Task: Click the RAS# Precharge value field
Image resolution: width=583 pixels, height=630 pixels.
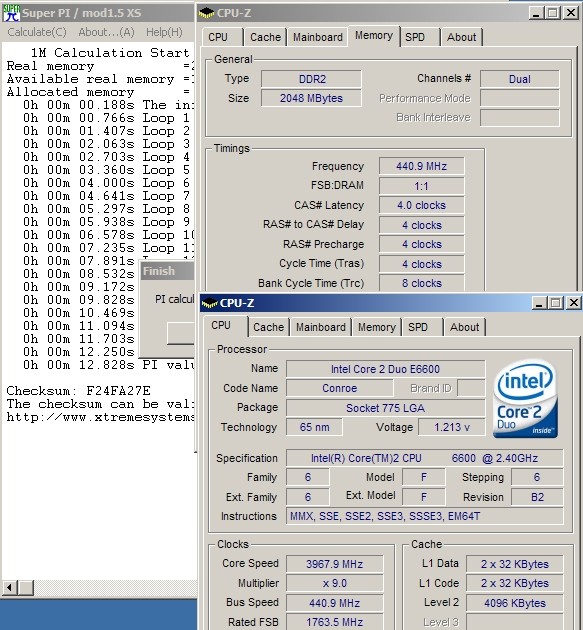Action: 421,244
